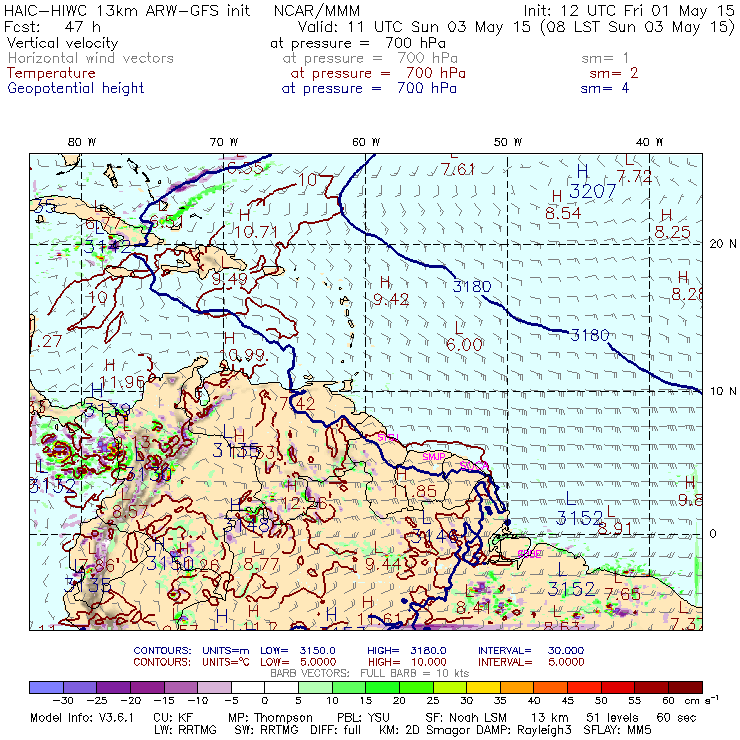The image size is (740, 740).
Task: Select the dark red color bar segment after 55
Action: coord(651,687)
